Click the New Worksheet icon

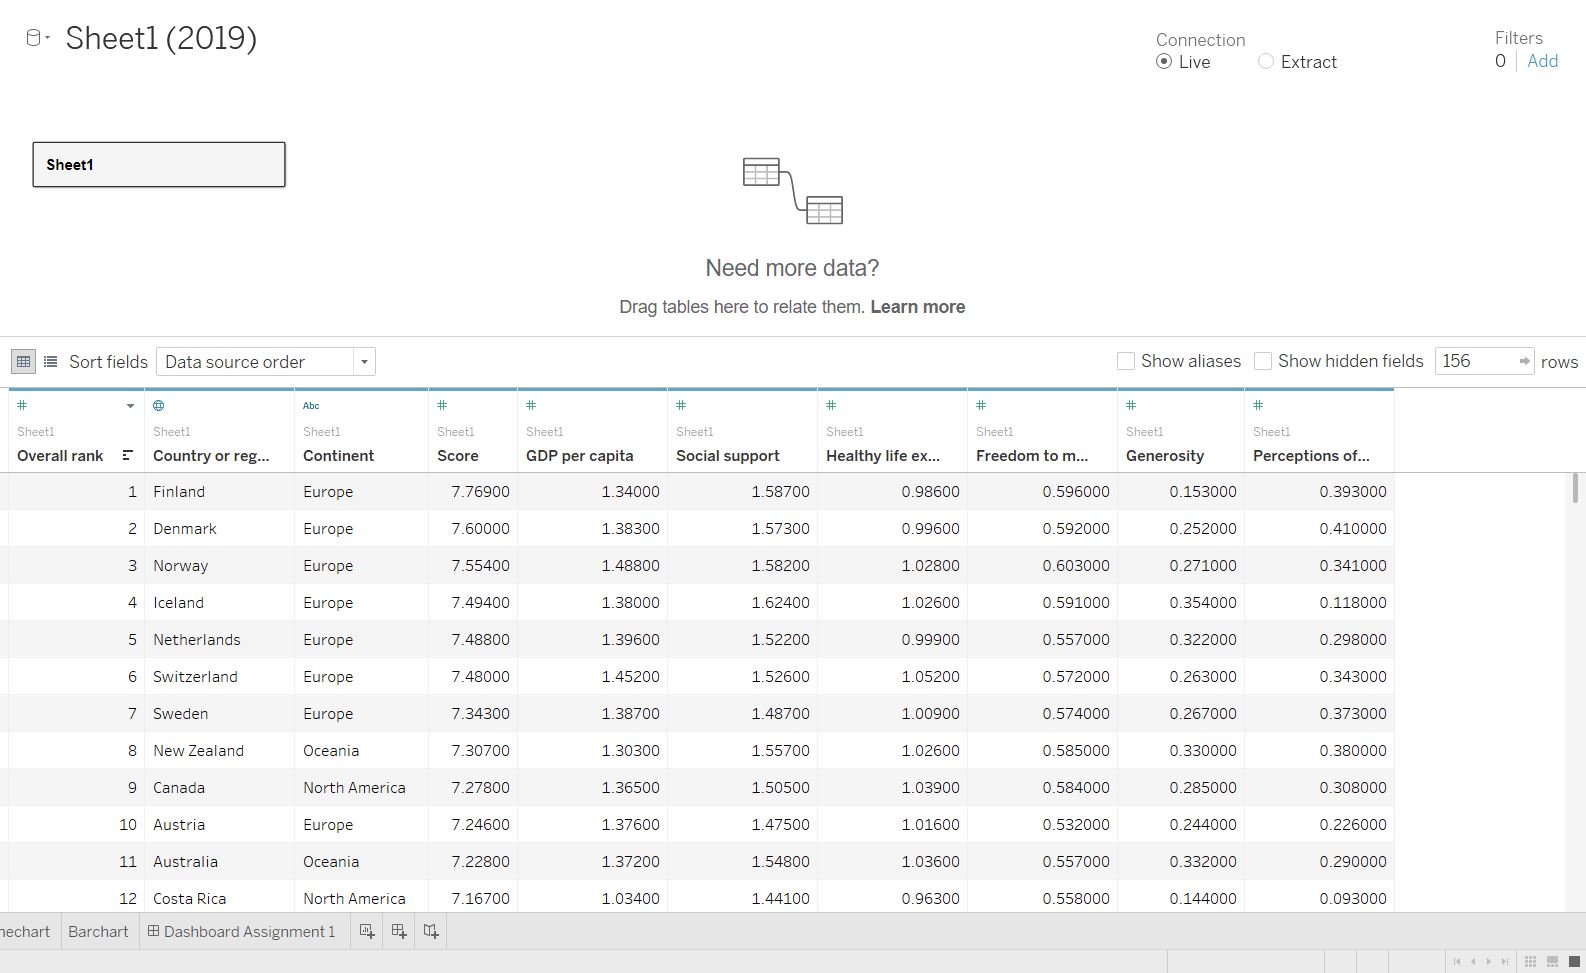point(367,931)
